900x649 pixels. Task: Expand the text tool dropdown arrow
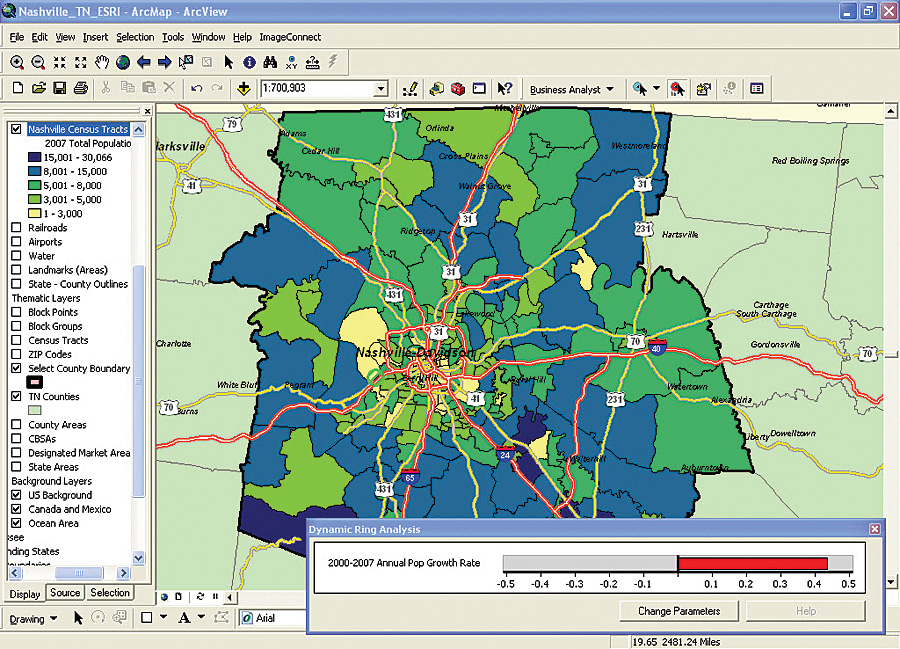click(x=201, y=617)
